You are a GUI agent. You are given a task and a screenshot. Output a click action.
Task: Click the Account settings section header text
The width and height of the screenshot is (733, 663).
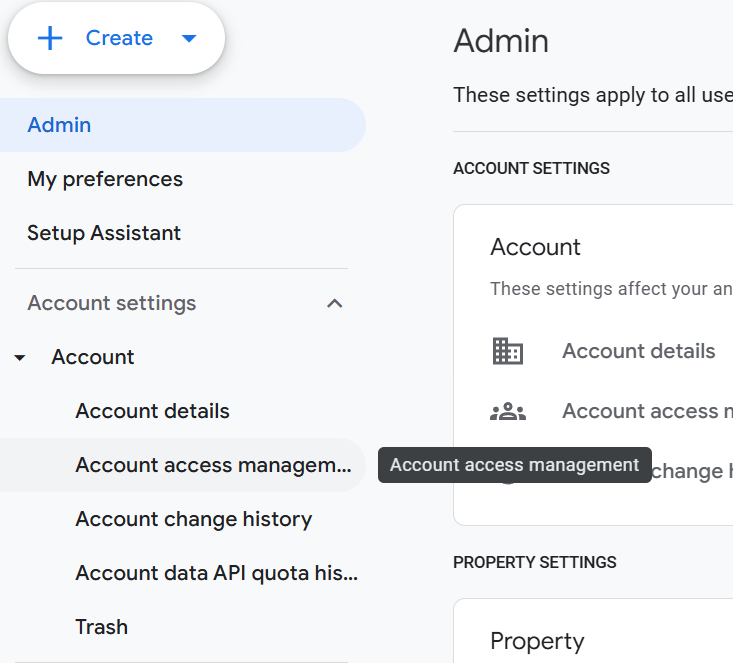(112, 303)
